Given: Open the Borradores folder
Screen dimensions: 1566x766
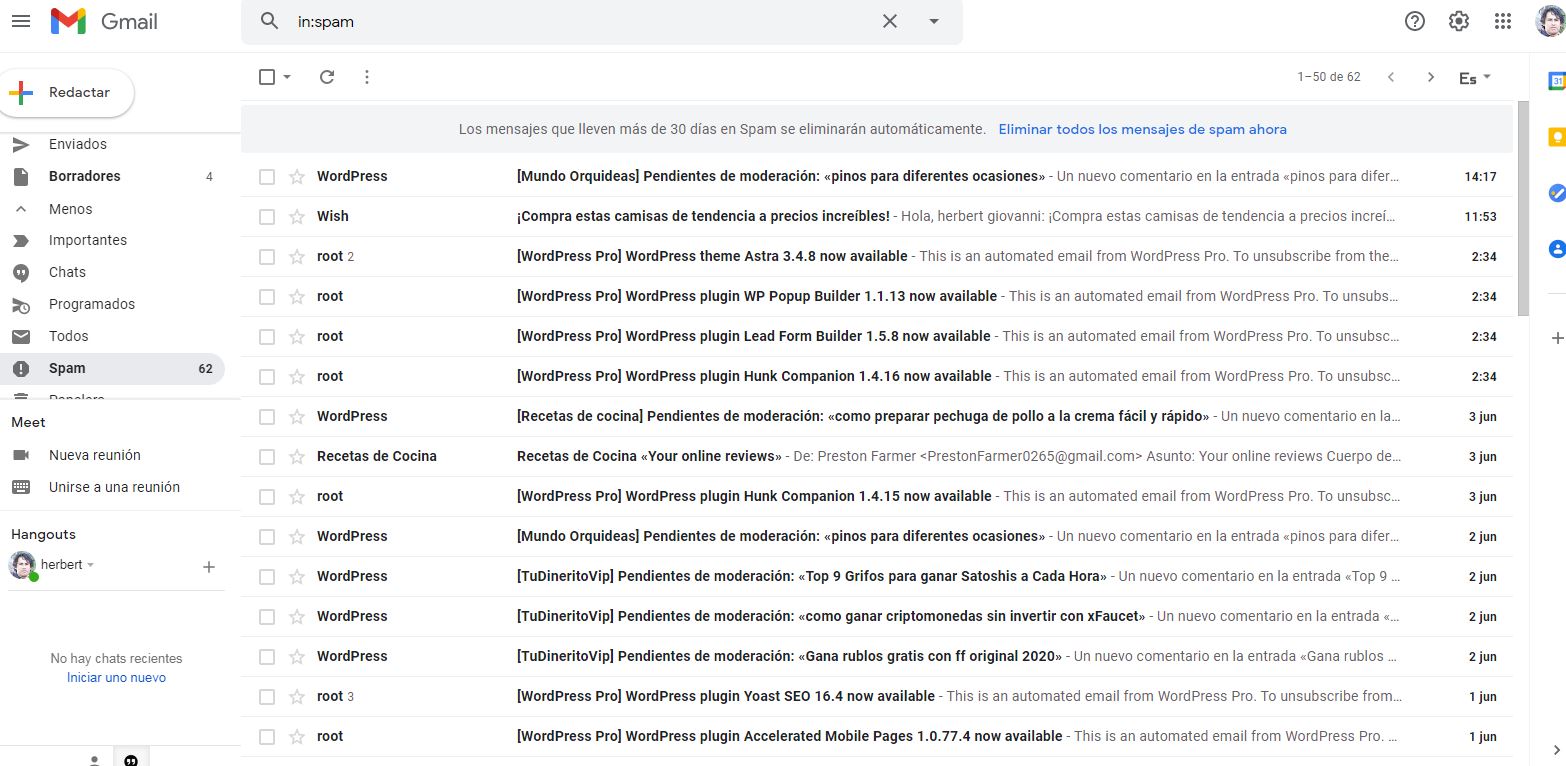Looking at the screenshot, I should (84, 176).
